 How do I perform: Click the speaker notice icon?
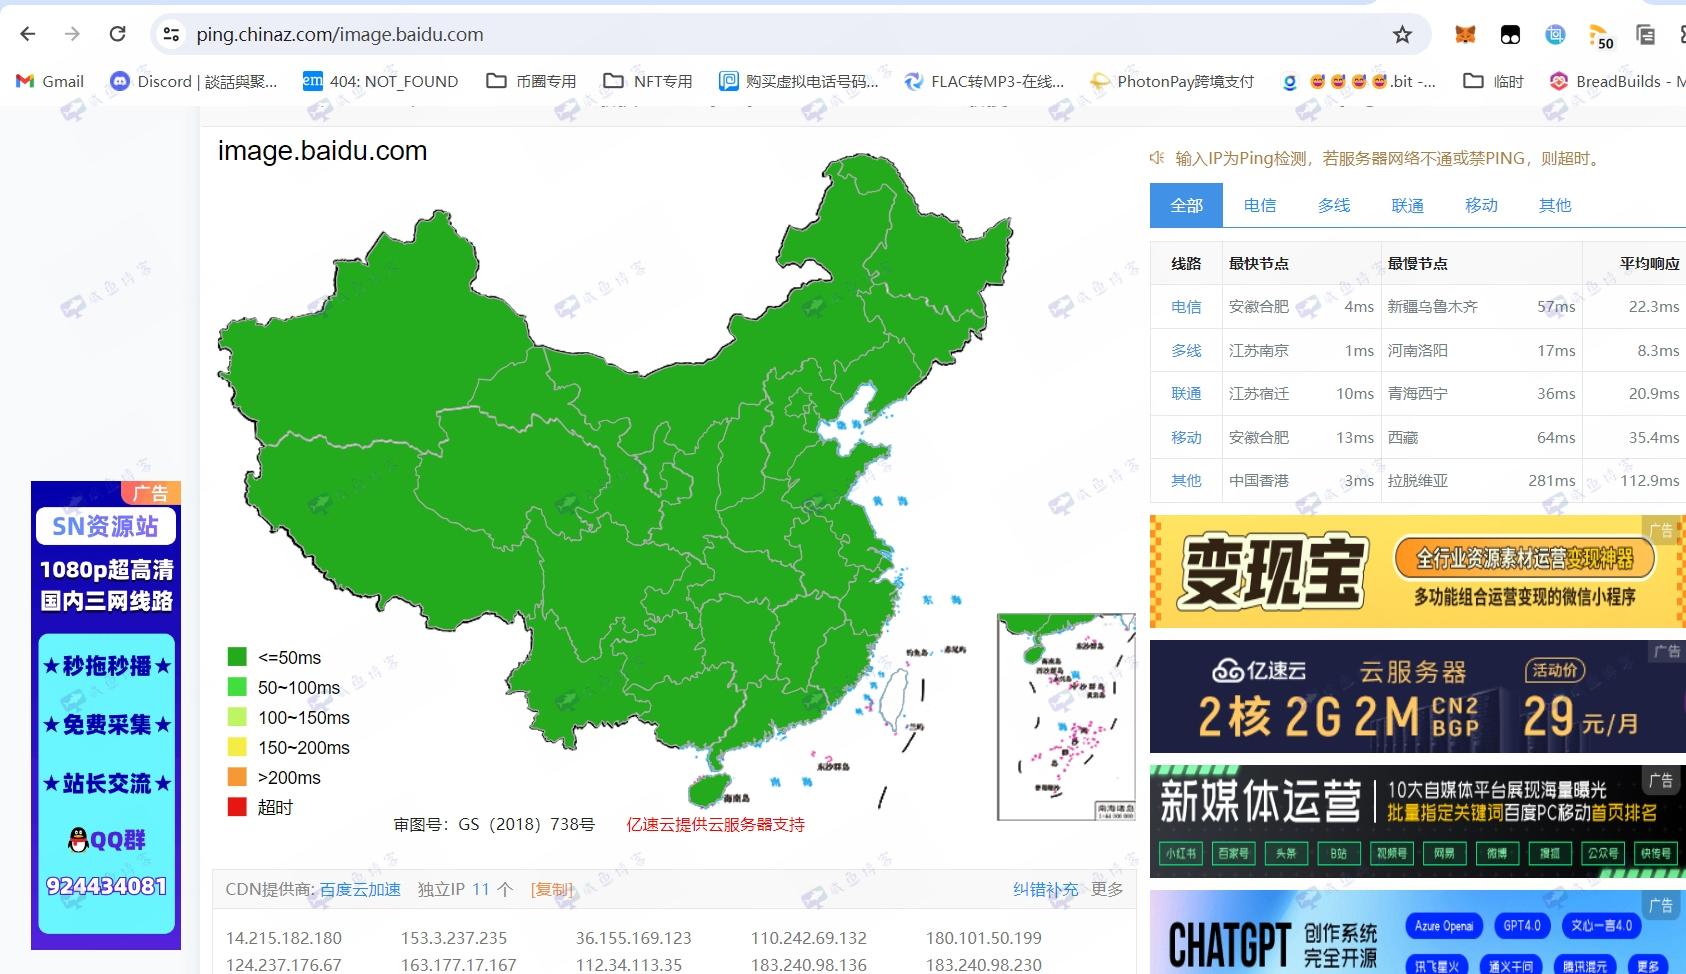pos(1157,158)
